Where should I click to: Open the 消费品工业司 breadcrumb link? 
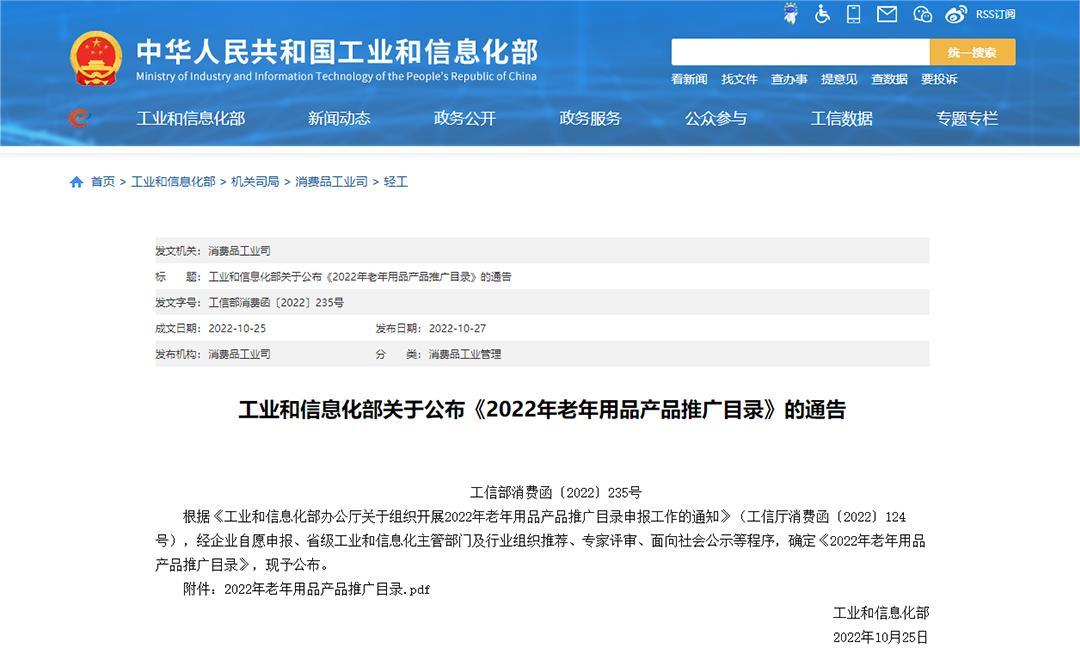click(331, 182)
